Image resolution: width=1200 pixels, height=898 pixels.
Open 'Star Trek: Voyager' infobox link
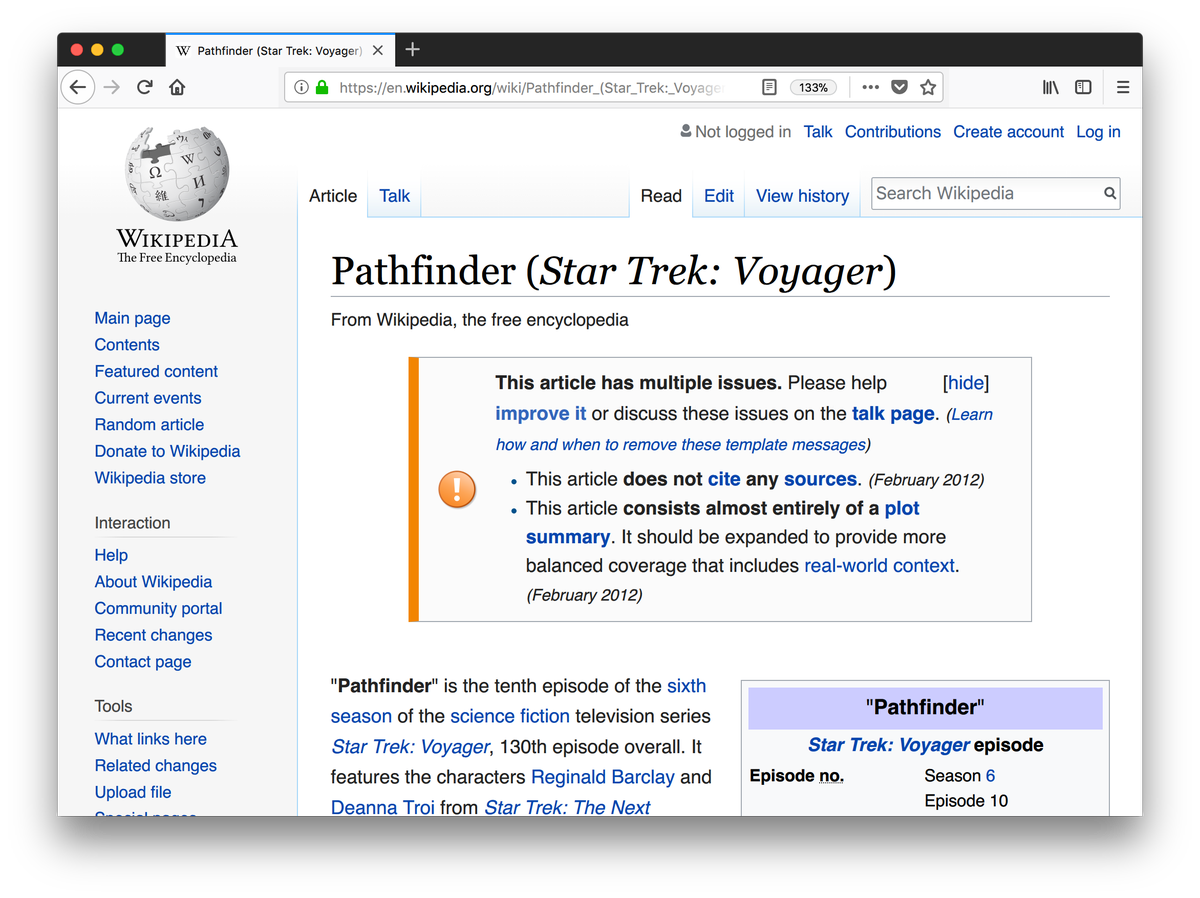coord(889,745)
